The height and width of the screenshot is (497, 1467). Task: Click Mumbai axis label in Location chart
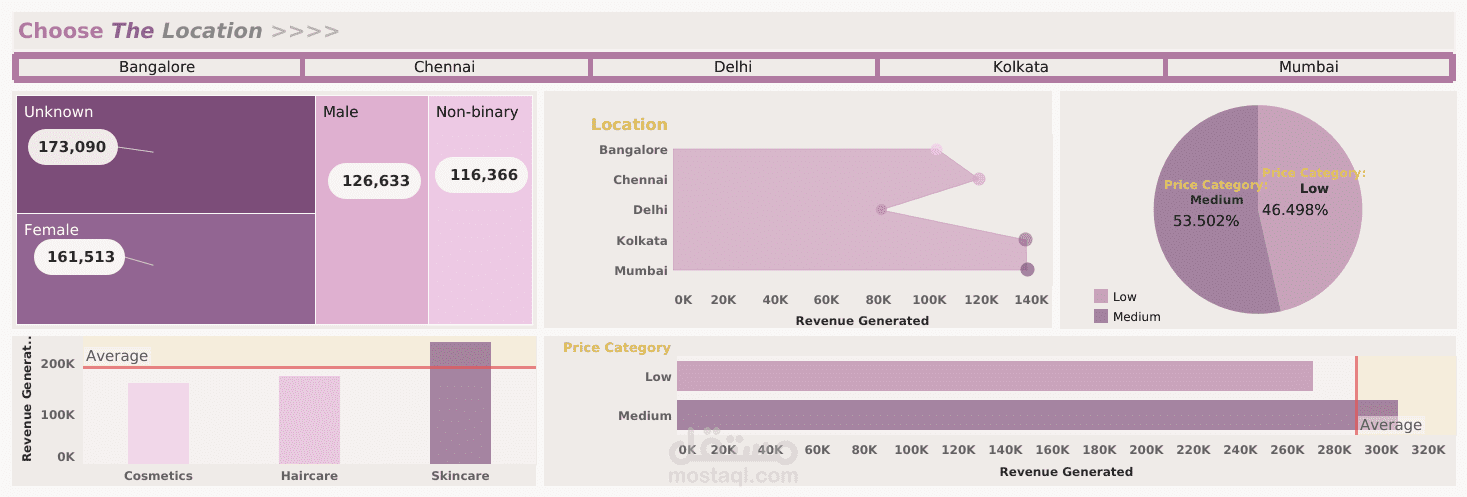(641, 271)
